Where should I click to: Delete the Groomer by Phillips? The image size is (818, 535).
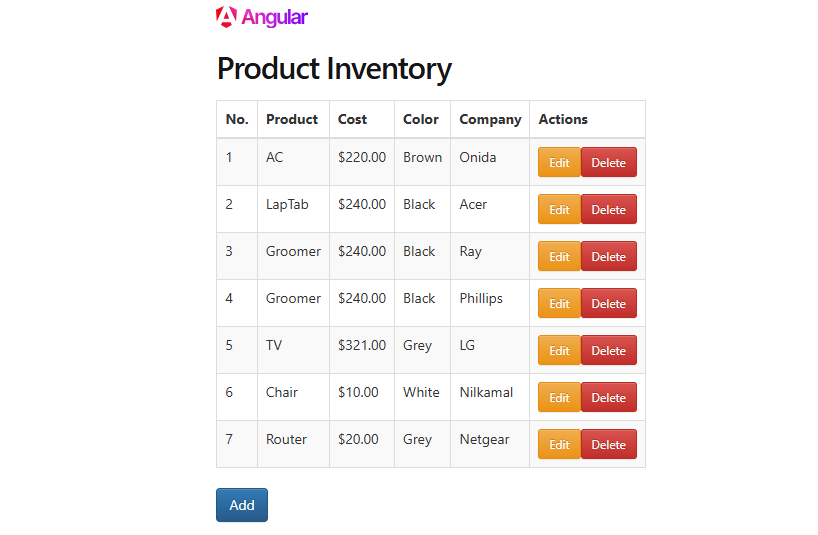(608, 304)
